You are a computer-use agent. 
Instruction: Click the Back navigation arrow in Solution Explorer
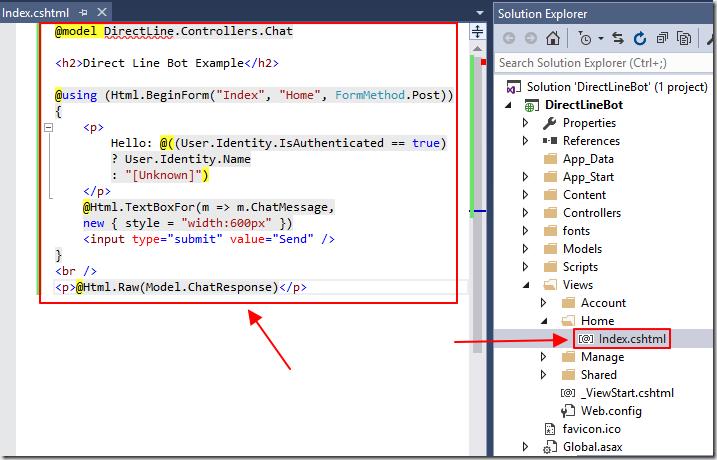[x=509, y=38]
